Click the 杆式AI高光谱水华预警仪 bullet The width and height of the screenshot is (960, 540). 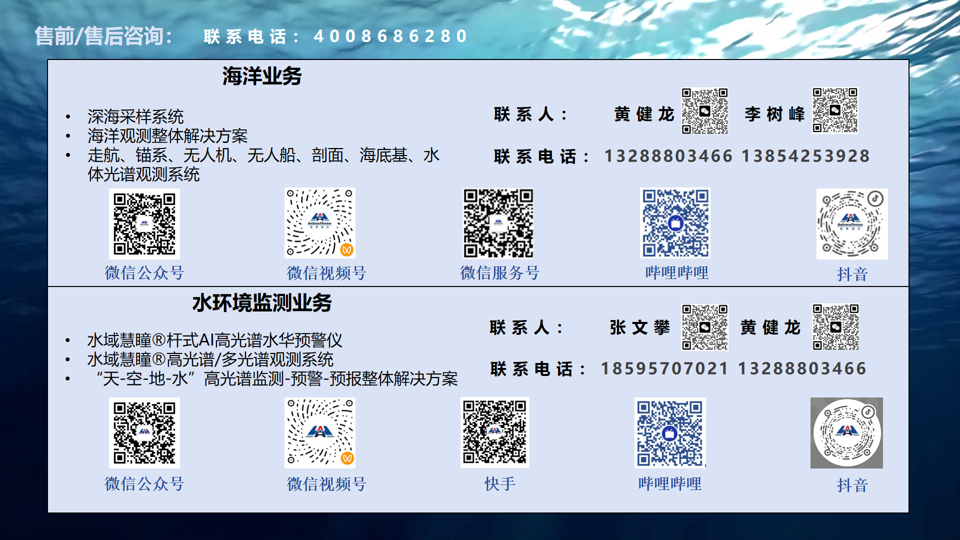(x=214, y=340)
